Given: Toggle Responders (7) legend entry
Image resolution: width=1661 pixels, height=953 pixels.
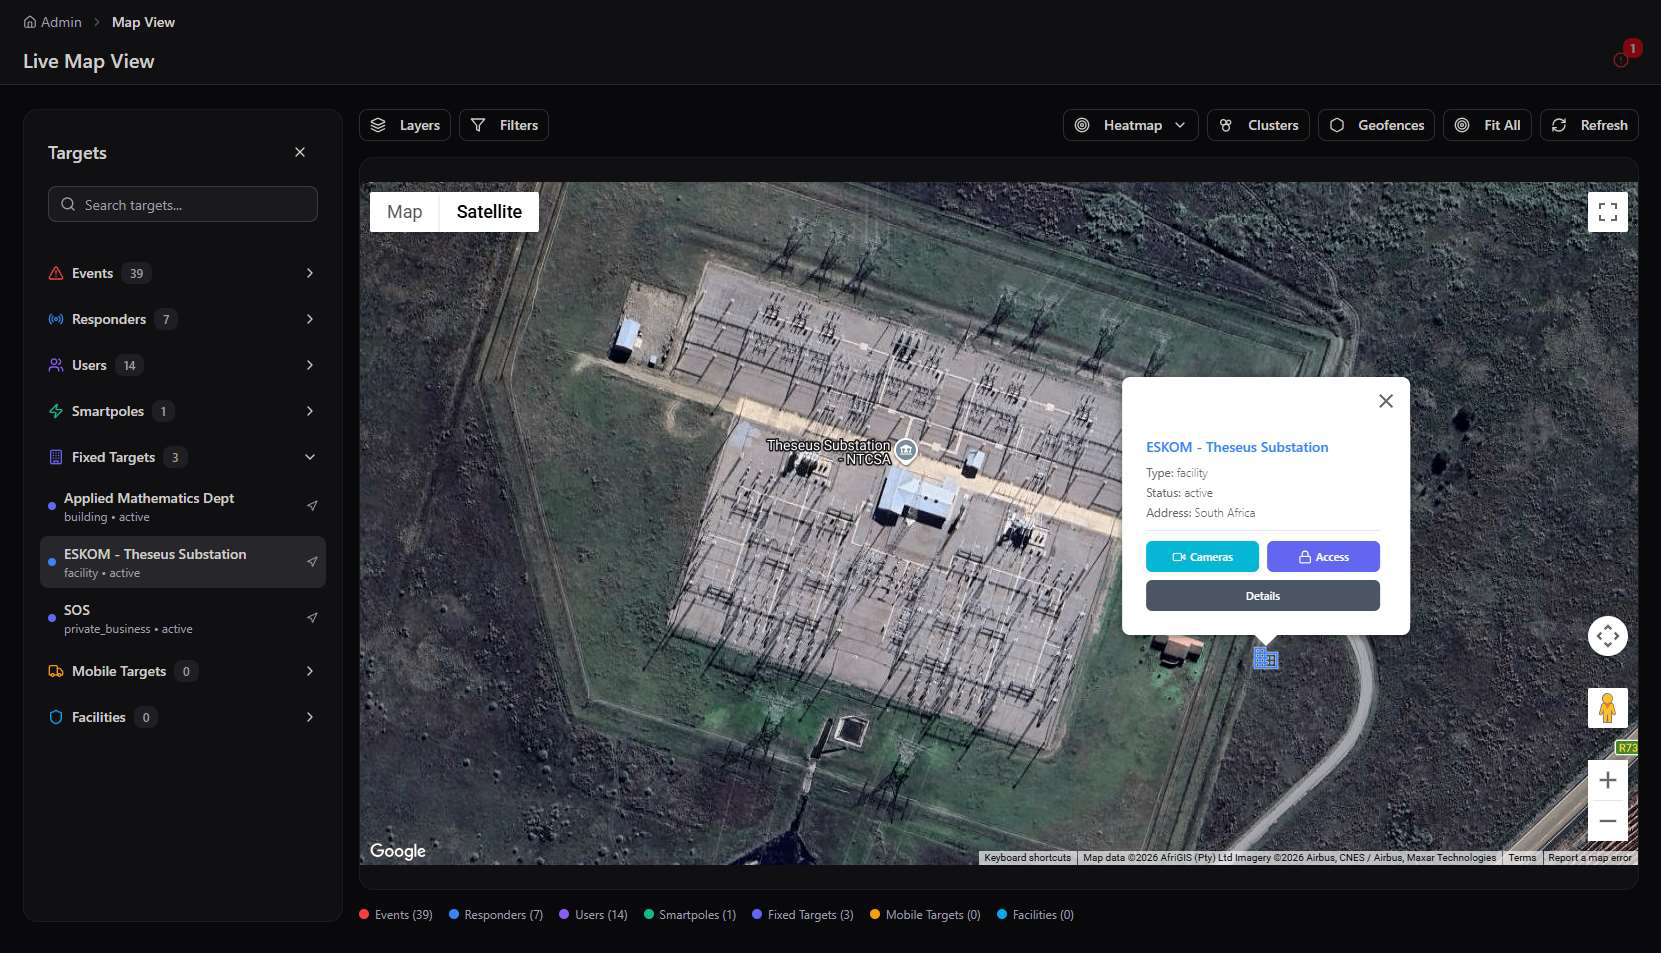Looking at the screenshot, I should [496, 915].
